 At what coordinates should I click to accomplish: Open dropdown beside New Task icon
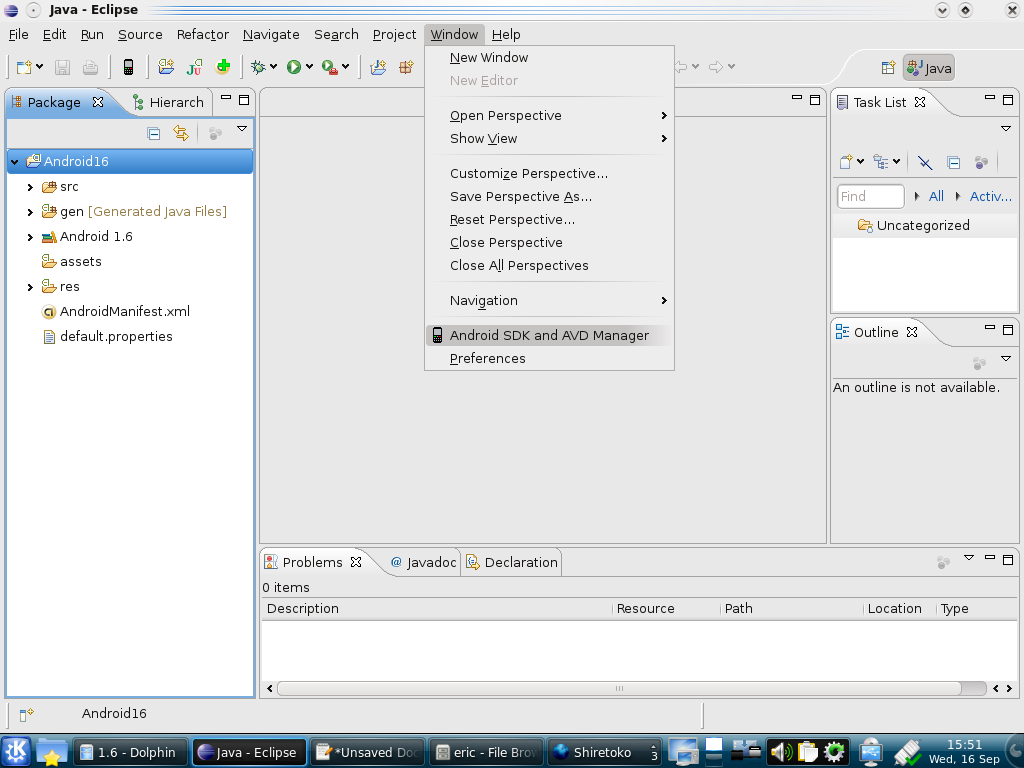[x=860, y=161]
